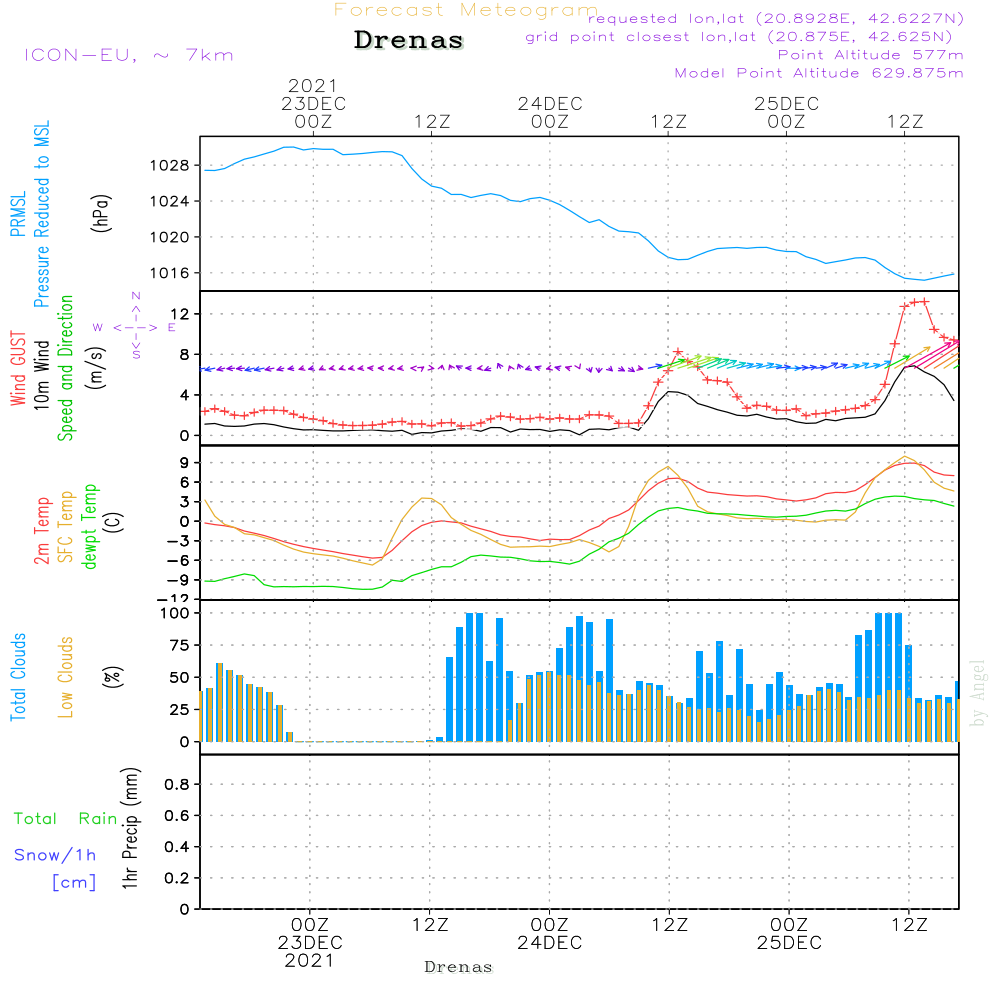
Task: Click the '1hr Precip (mm)' axis label
Action: pos(131,828)
